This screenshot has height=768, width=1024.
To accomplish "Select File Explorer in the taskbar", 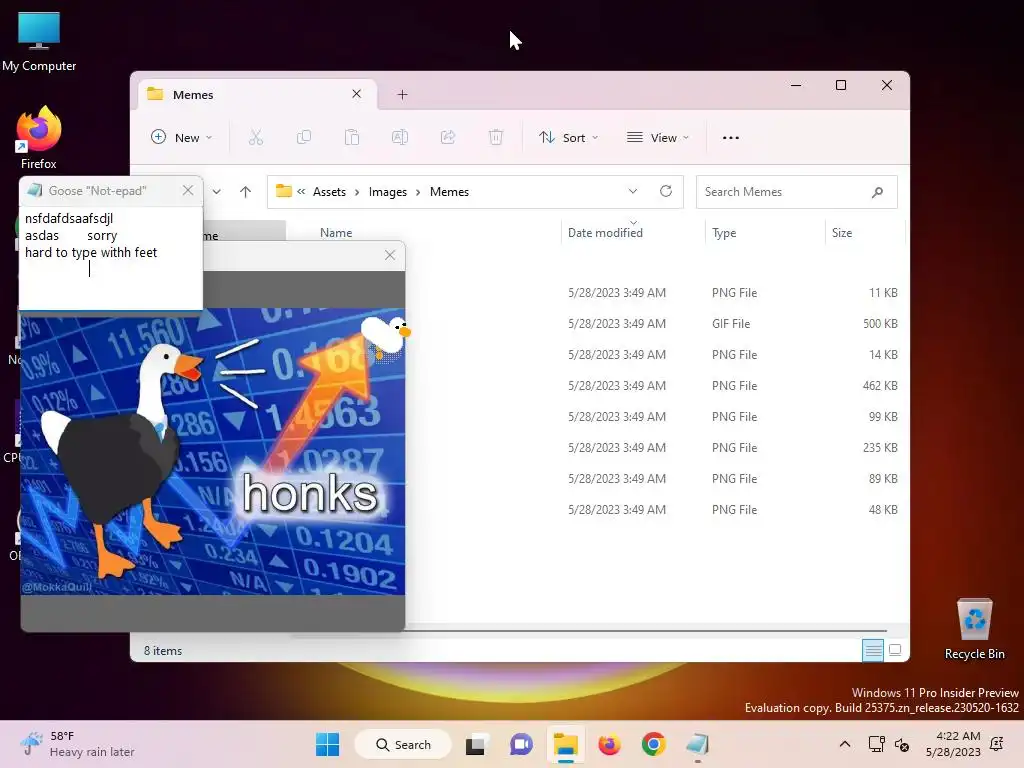I will click(x=566, y=744).
